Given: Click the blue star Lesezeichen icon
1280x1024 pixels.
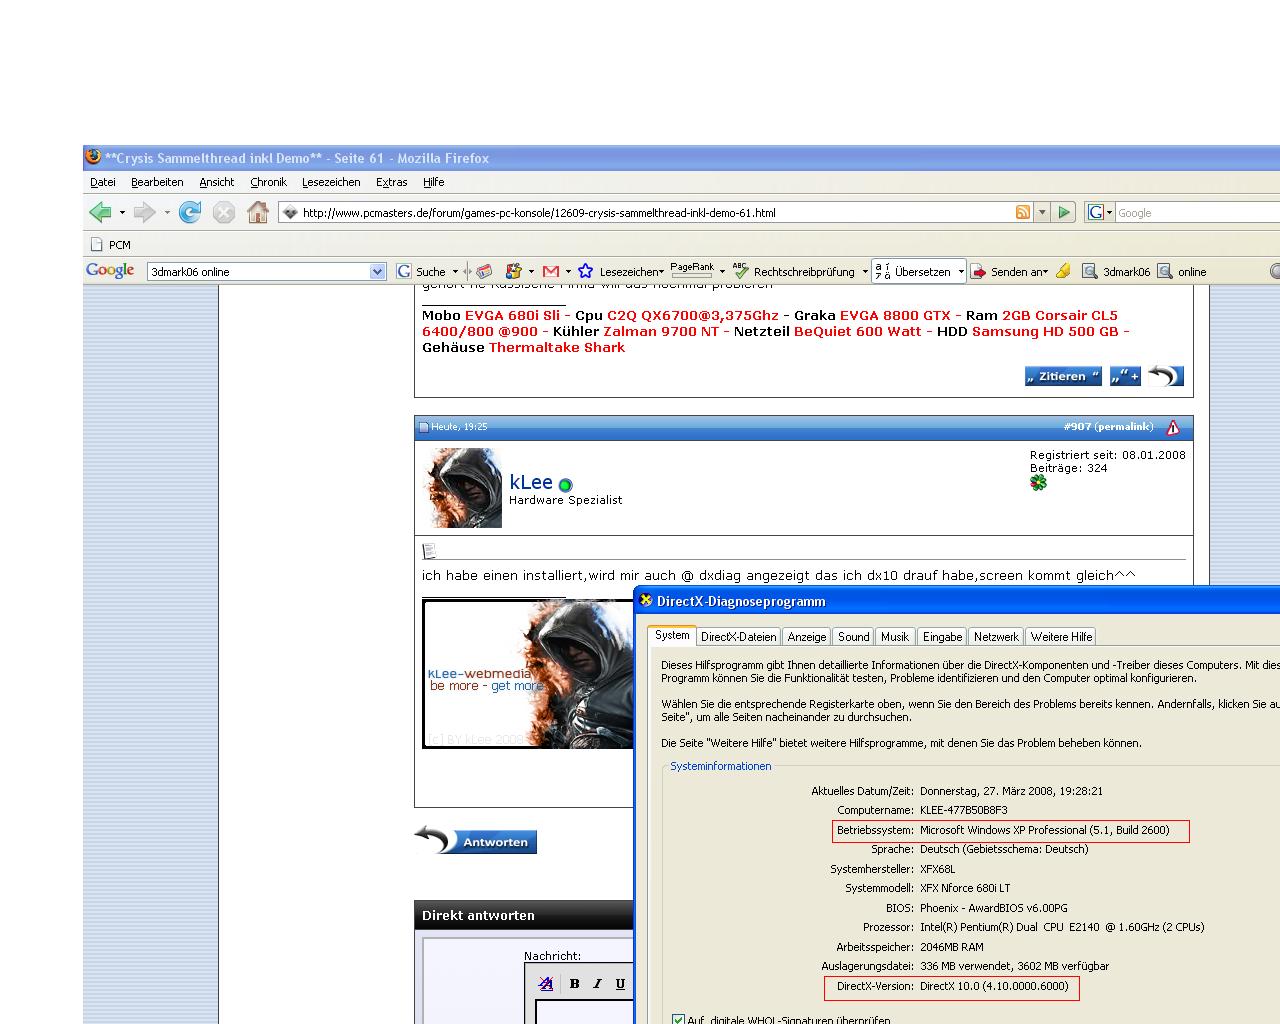Looking at the screenshot, I should (x=585, y=271).
